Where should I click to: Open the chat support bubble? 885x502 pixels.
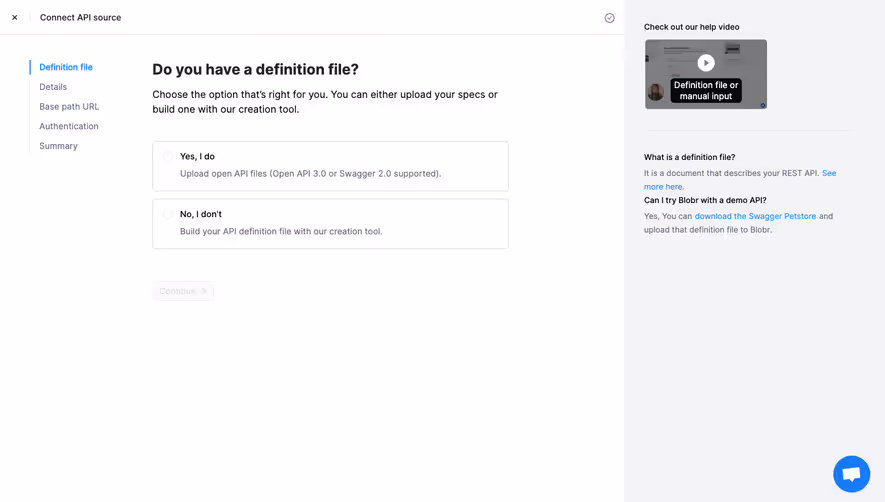pos(851,474)
